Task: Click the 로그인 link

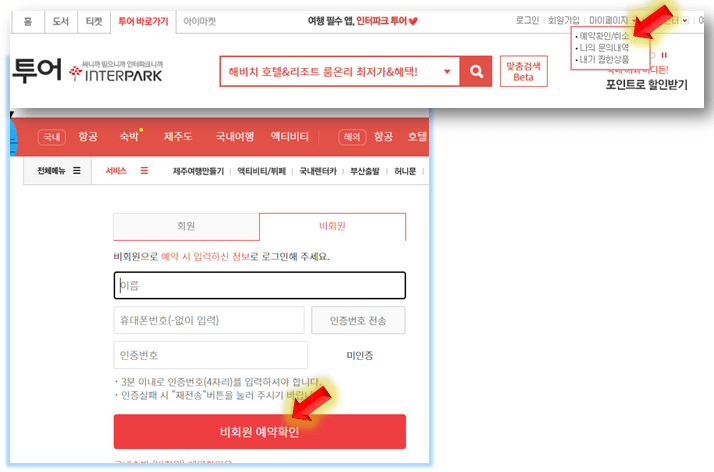Action: click(x=527, y=20)
